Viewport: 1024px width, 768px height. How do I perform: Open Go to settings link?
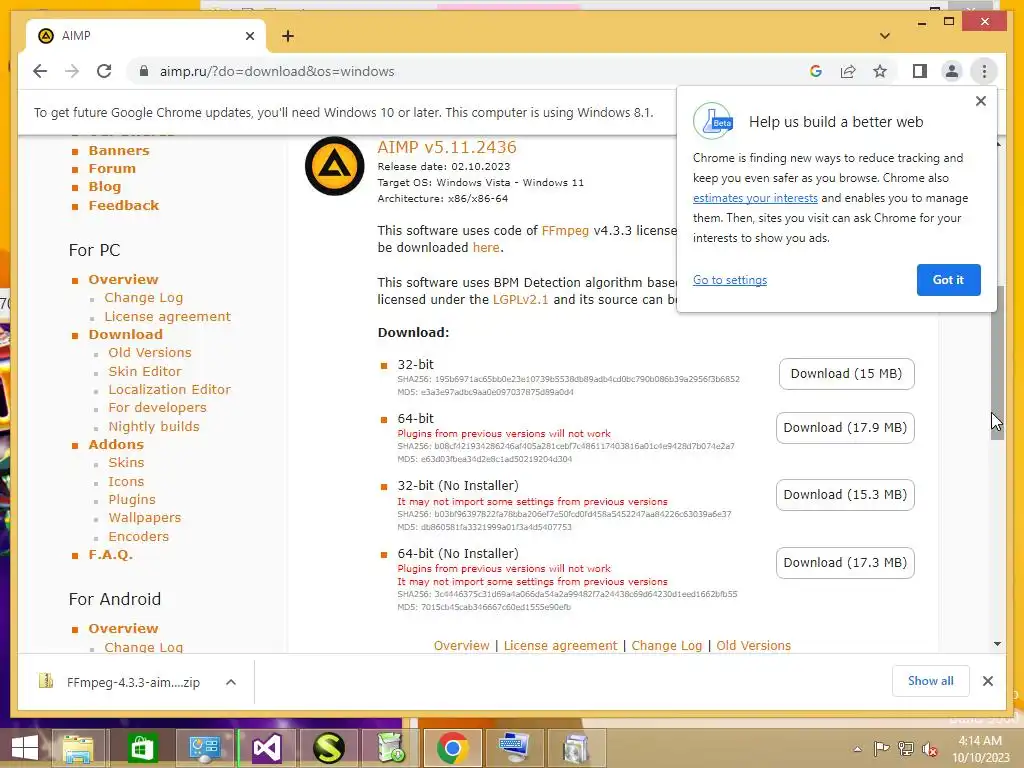coord(729,280)
